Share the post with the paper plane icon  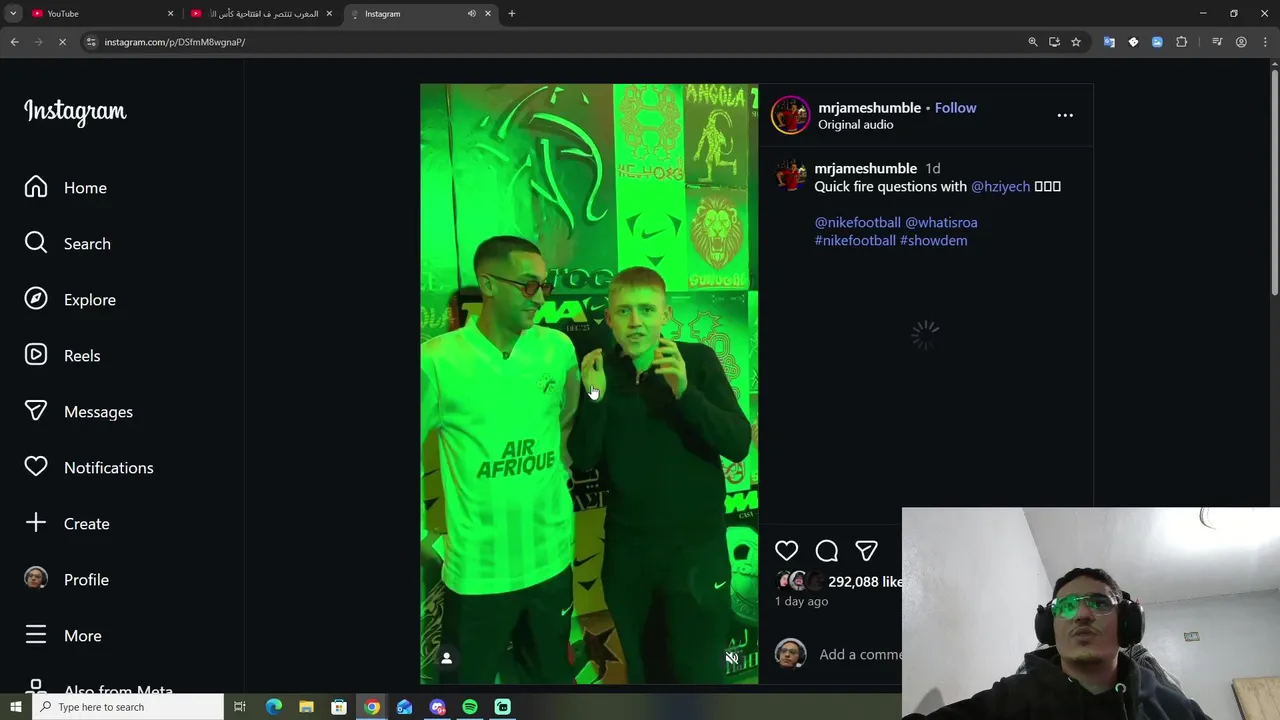[x=866, y=551]
